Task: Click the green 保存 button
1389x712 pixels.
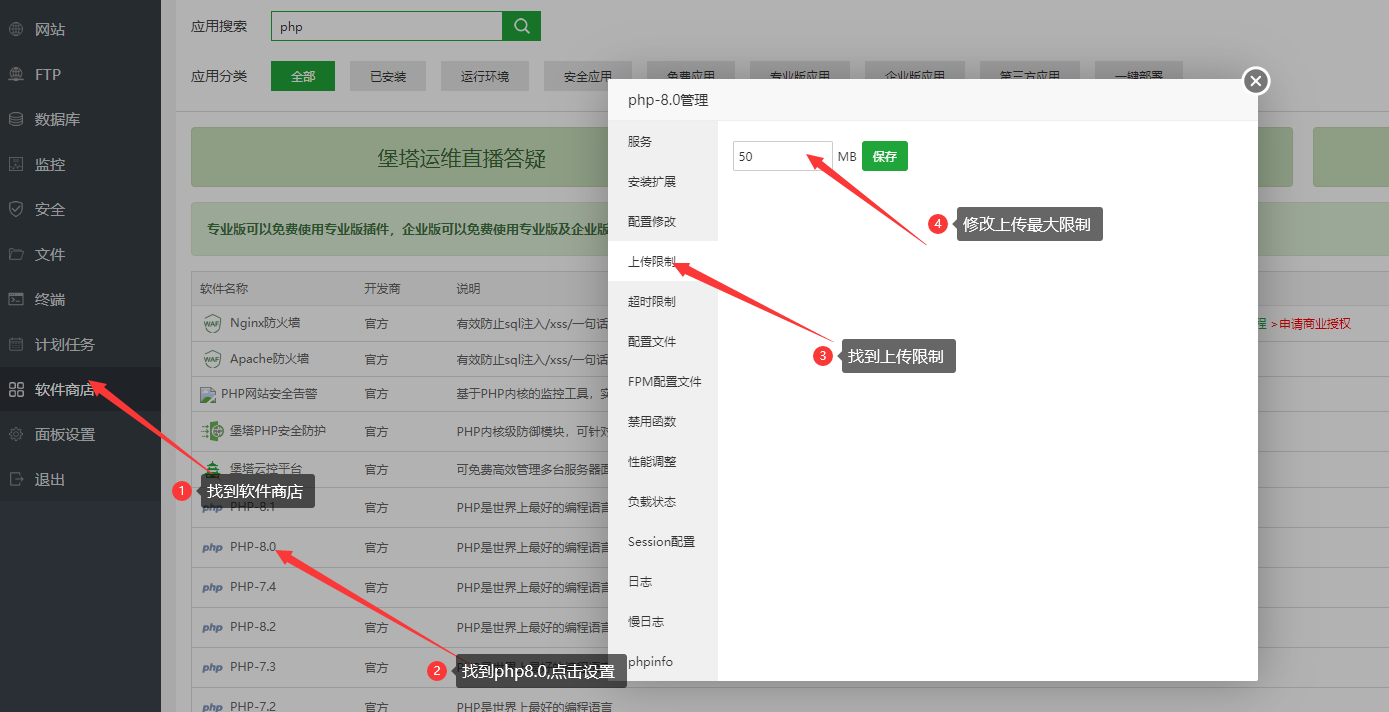Action: click(884, 156)
